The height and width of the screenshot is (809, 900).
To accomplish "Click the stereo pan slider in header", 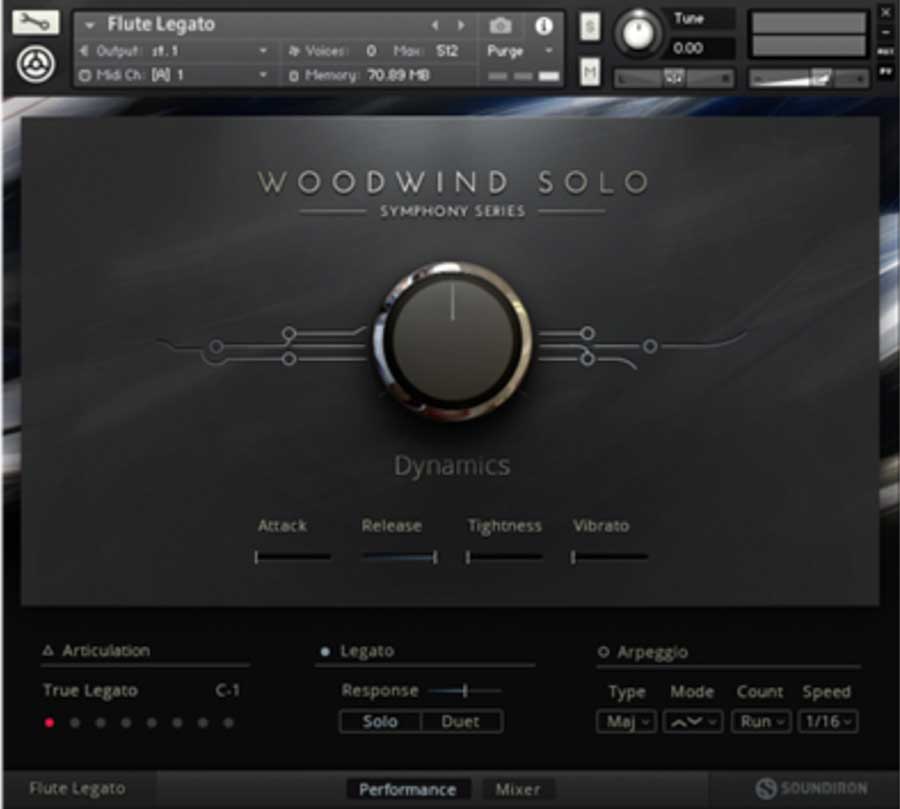I will pyautogui.click(x=674, y=78).
